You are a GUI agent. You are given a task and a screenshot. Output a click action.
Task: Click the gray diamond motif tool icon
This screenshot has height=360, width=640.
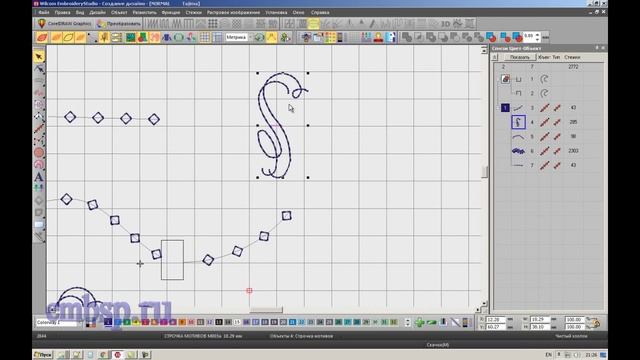pyautogui.click(x=39, y=200)
